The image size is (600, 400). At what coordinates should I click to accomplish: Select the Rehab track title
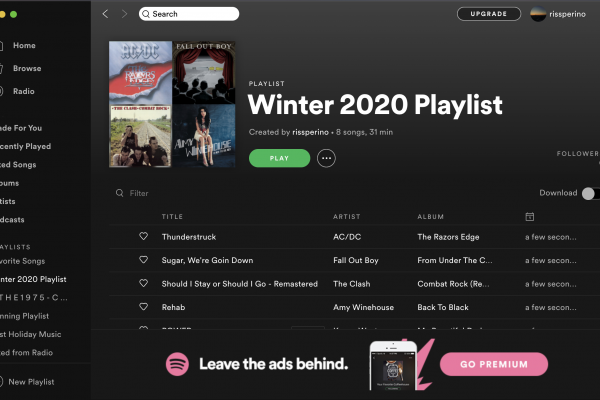173,307
